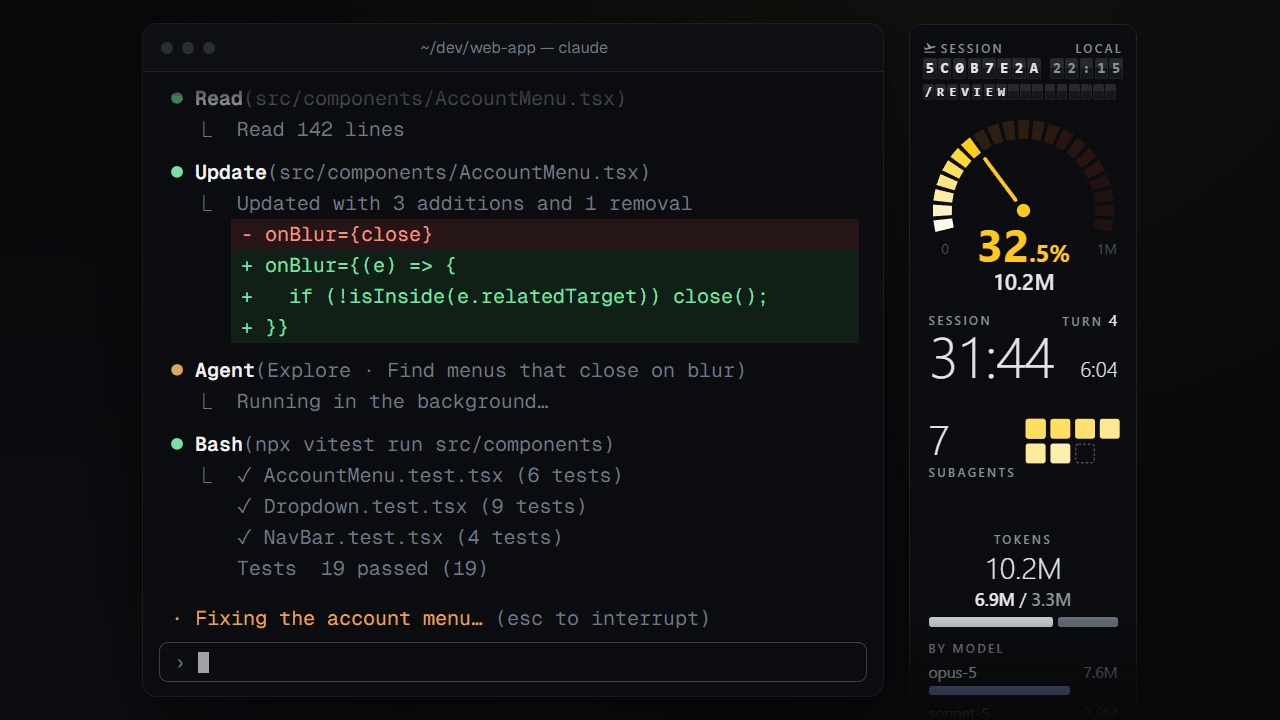Click the session timer 31:44
The height and width of the screenshot is (720, 1280).
991,359
